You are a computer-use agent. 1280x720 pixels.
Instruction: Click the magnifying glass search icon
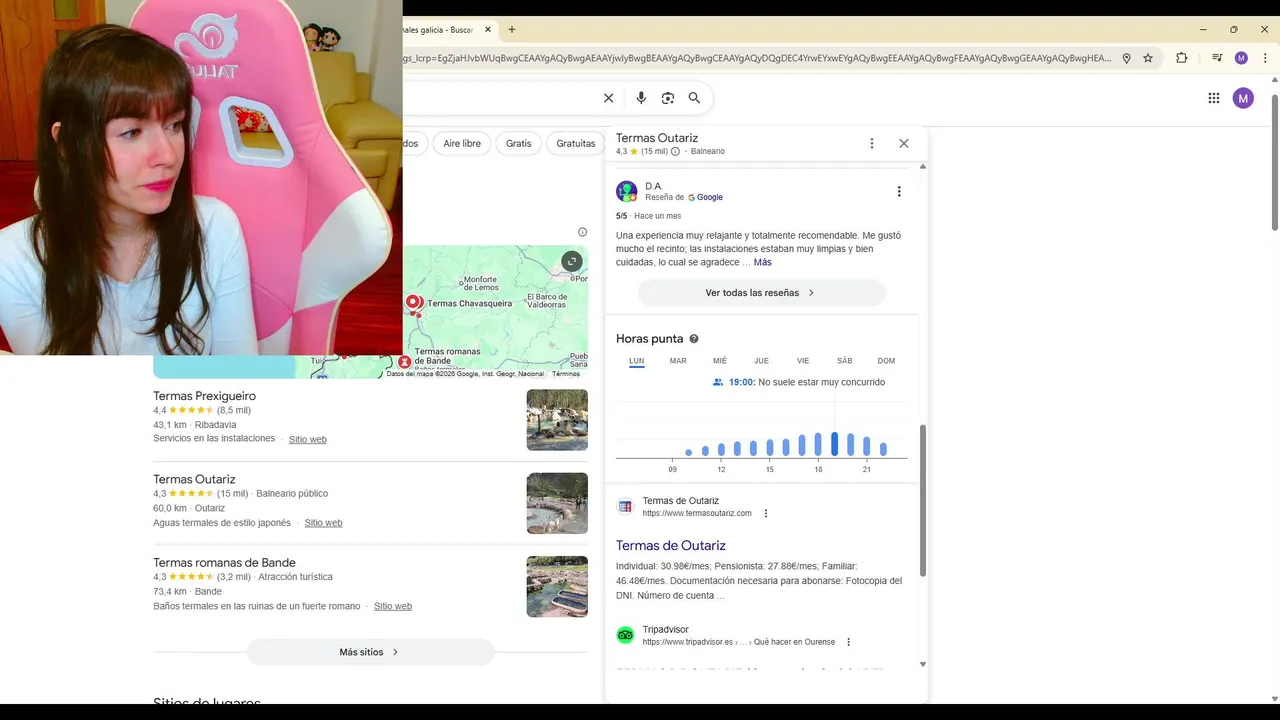pos(694,98)
